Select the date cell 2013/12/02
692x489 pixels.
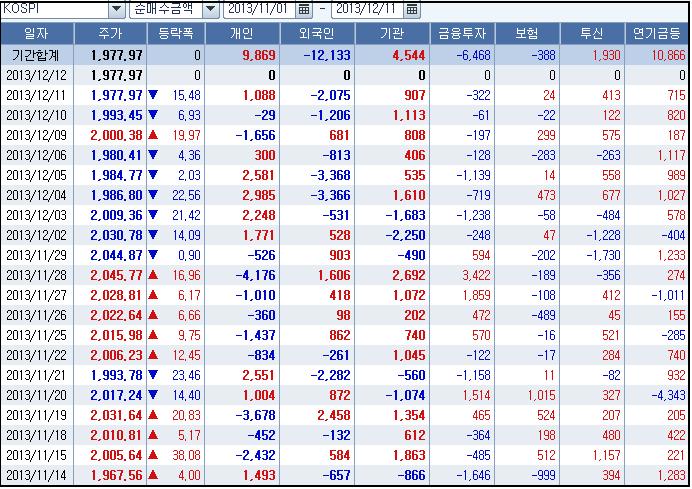click(x=37, y=235)
